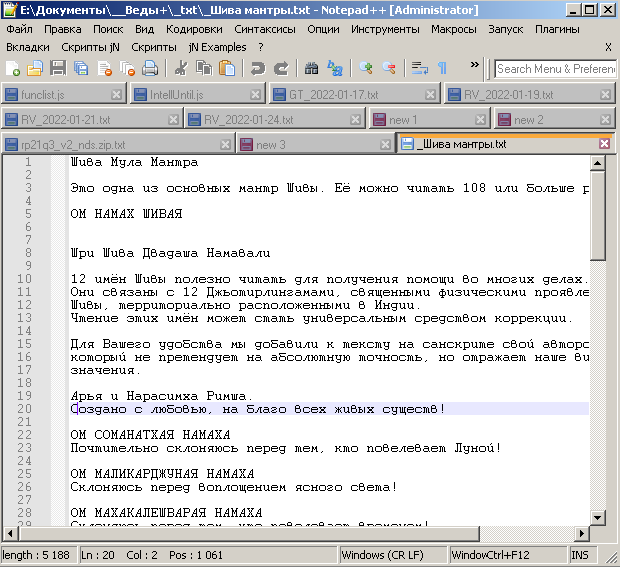Click the Search Menu & Preferences field
Image resolution: width=620 pixels, height=567 pixels.
(x=556, y=69)
